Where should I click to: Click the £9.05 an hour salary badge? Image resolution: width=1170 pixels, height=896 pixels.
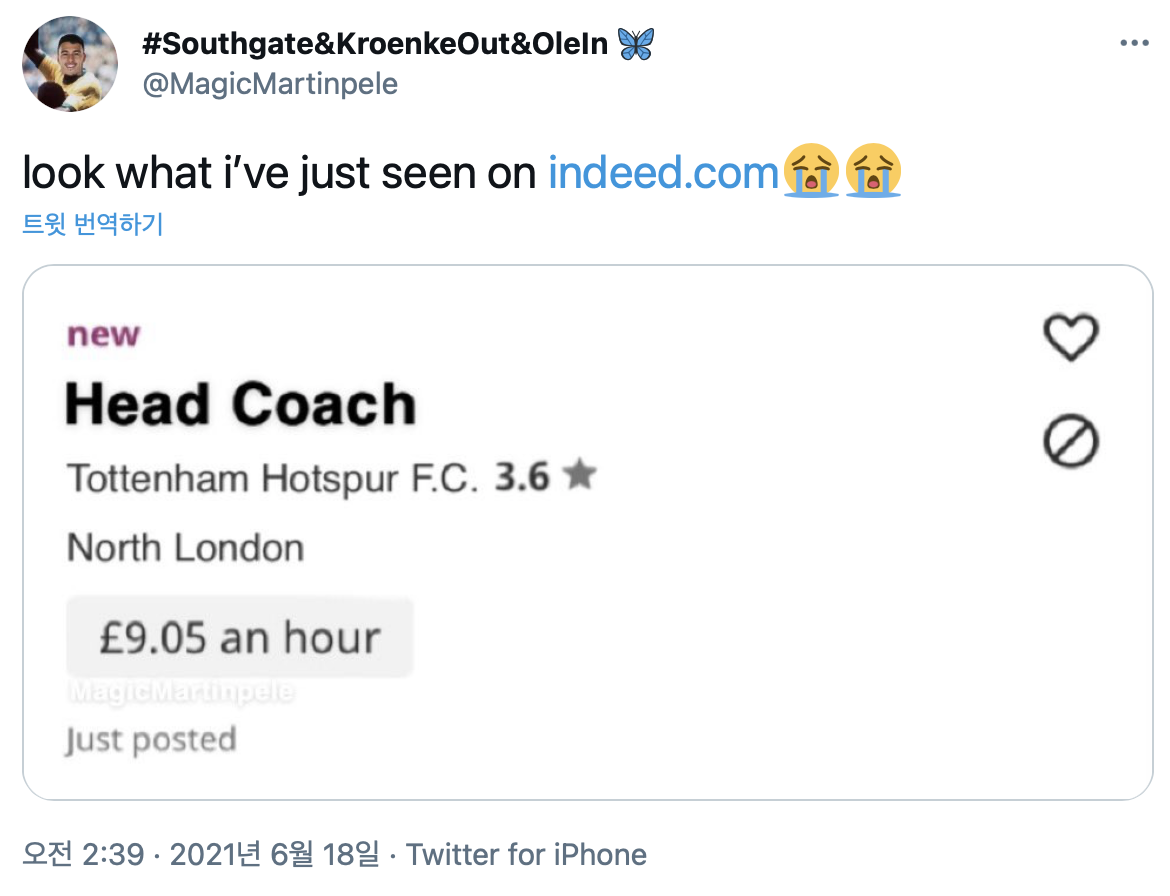coord(240,637)
